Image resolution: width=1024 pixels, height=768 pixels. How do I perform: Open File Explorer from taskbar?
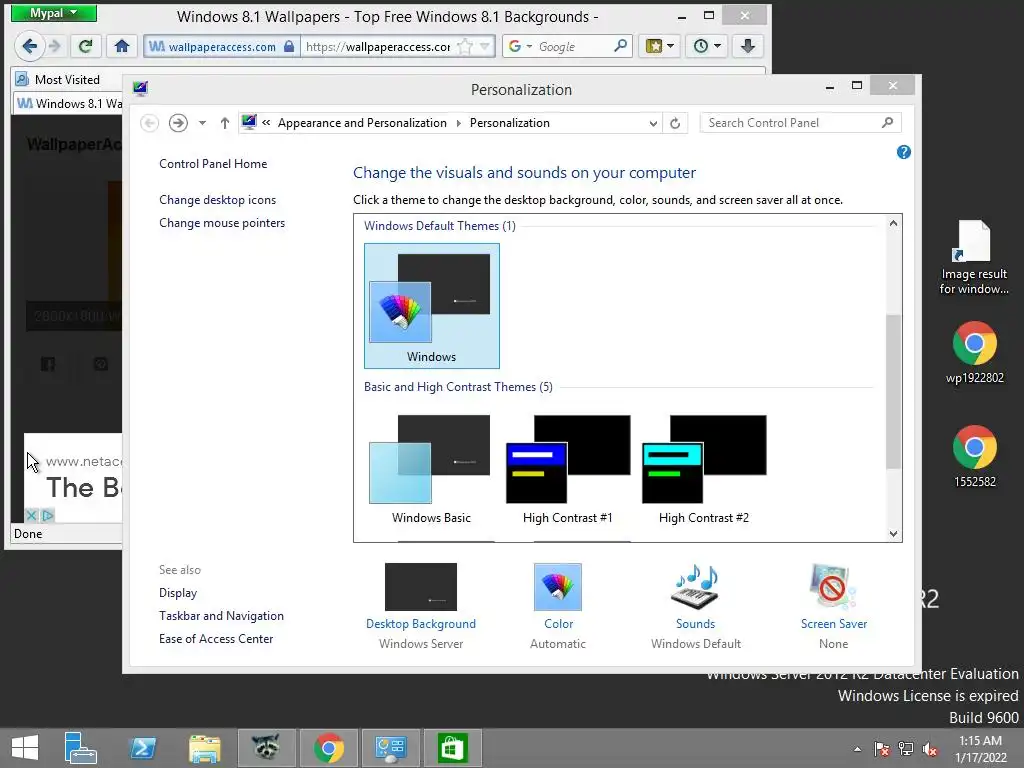click(204, 748)
